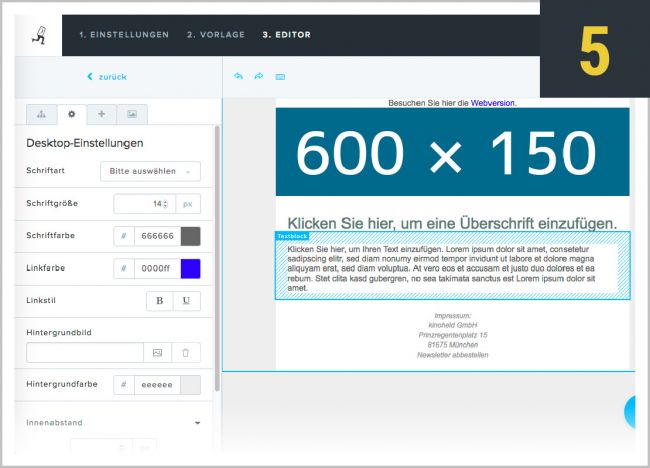The width and height of the screenshot is (650, 468).
Task: Open the Webversion link in the email
Action: [492, 102]
